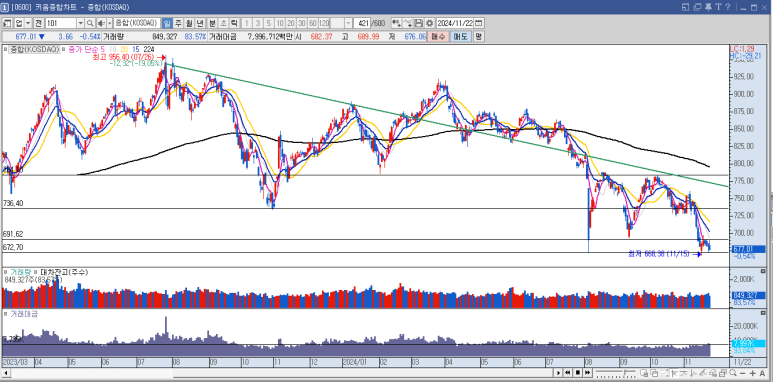Image resolution: width=773 pixels, height=382 pixels.
Task: Click the diagonal line draw icon in bottom toolbar
Action: (703, 373)
